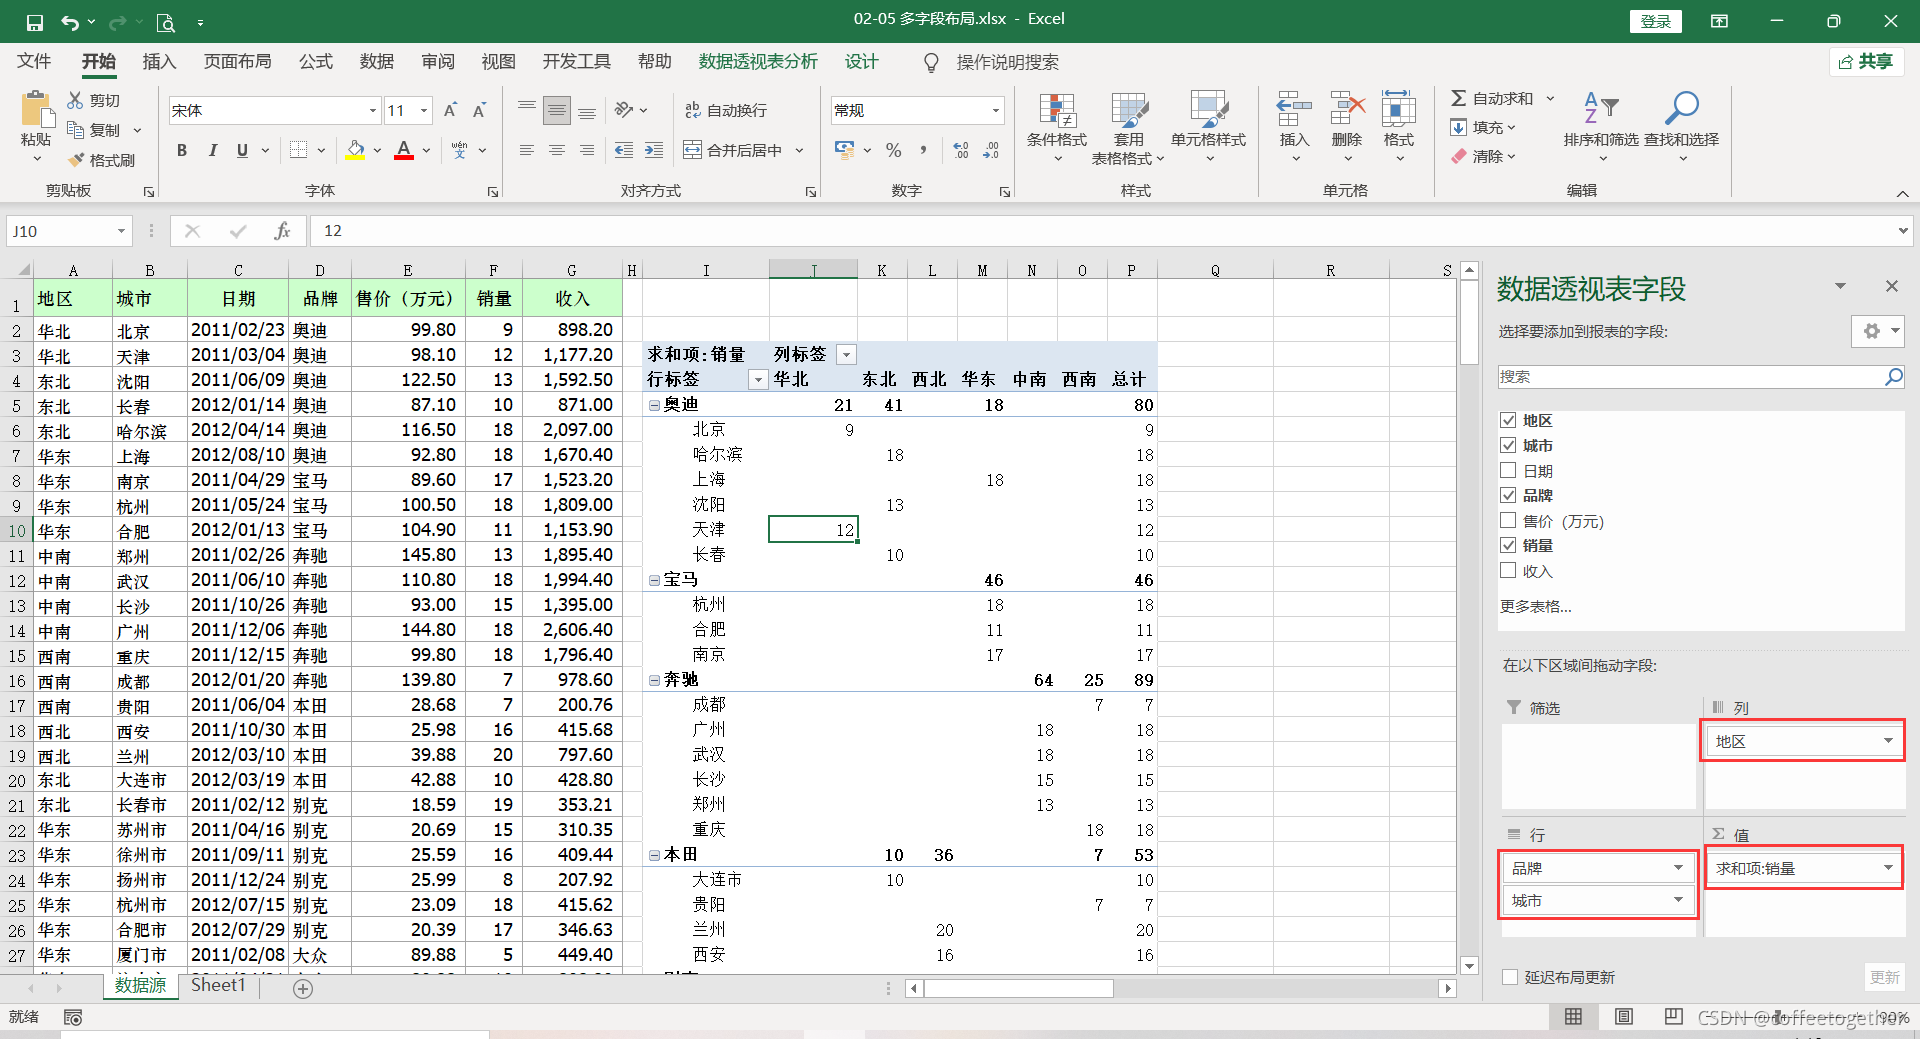Click the Cut scissors icon
This screenshot has height=1039, width=1920.
(x=76, y=100)
